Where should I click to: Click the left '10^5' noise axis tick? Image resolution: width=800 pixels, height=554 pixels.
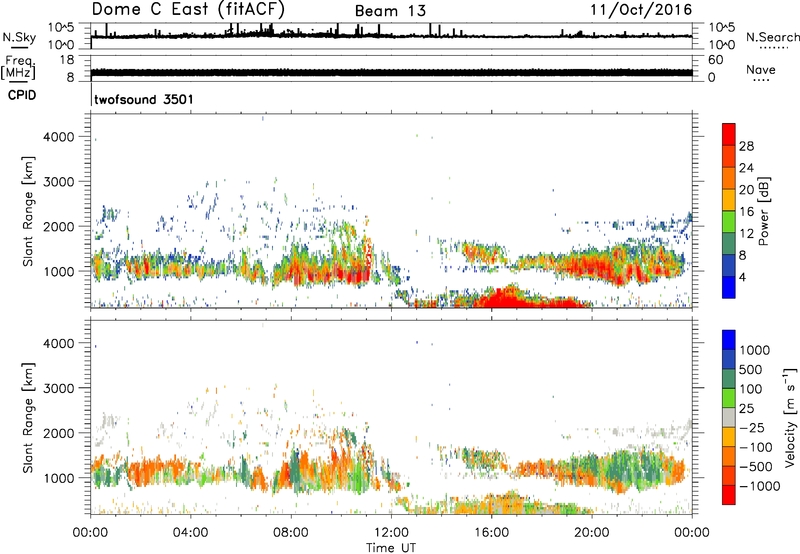pyautogui.click(x=61, y=27)
